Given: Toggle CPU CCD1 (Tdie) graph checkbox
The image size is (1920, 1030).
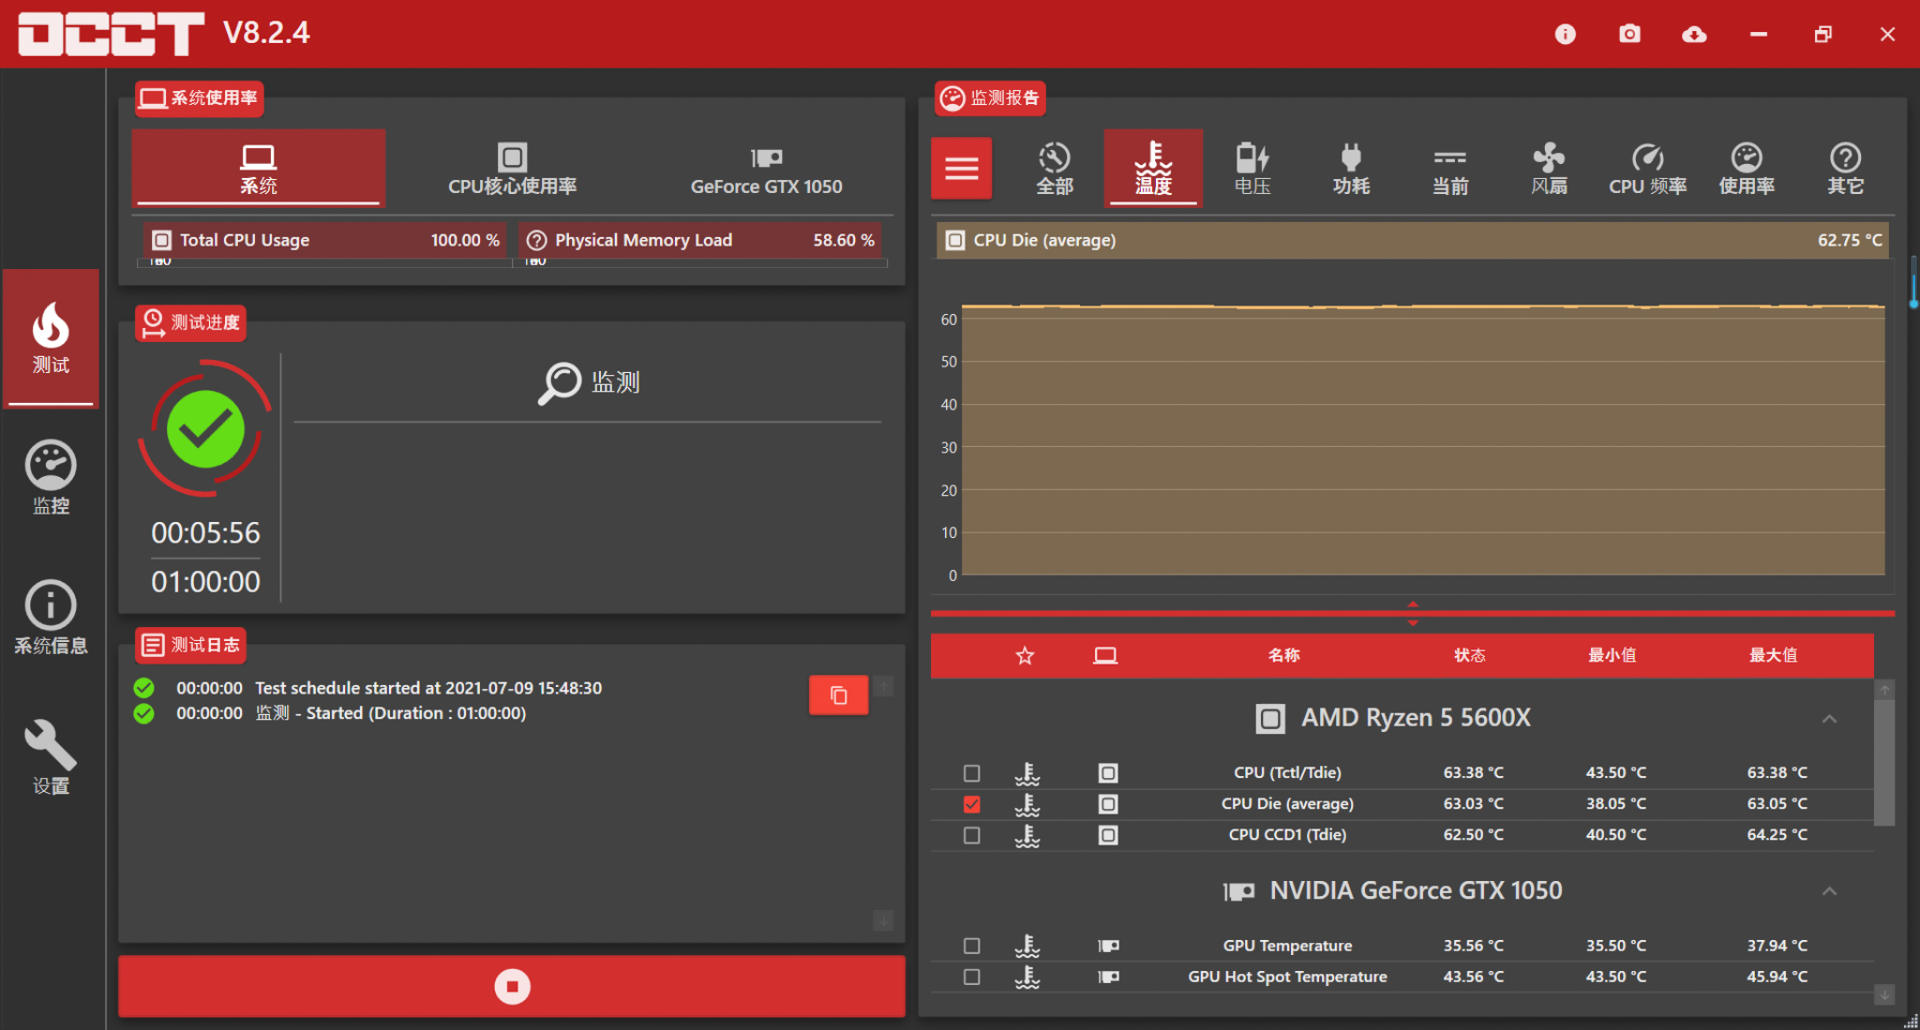Looking at the screenshot, I should pos(972,835).
